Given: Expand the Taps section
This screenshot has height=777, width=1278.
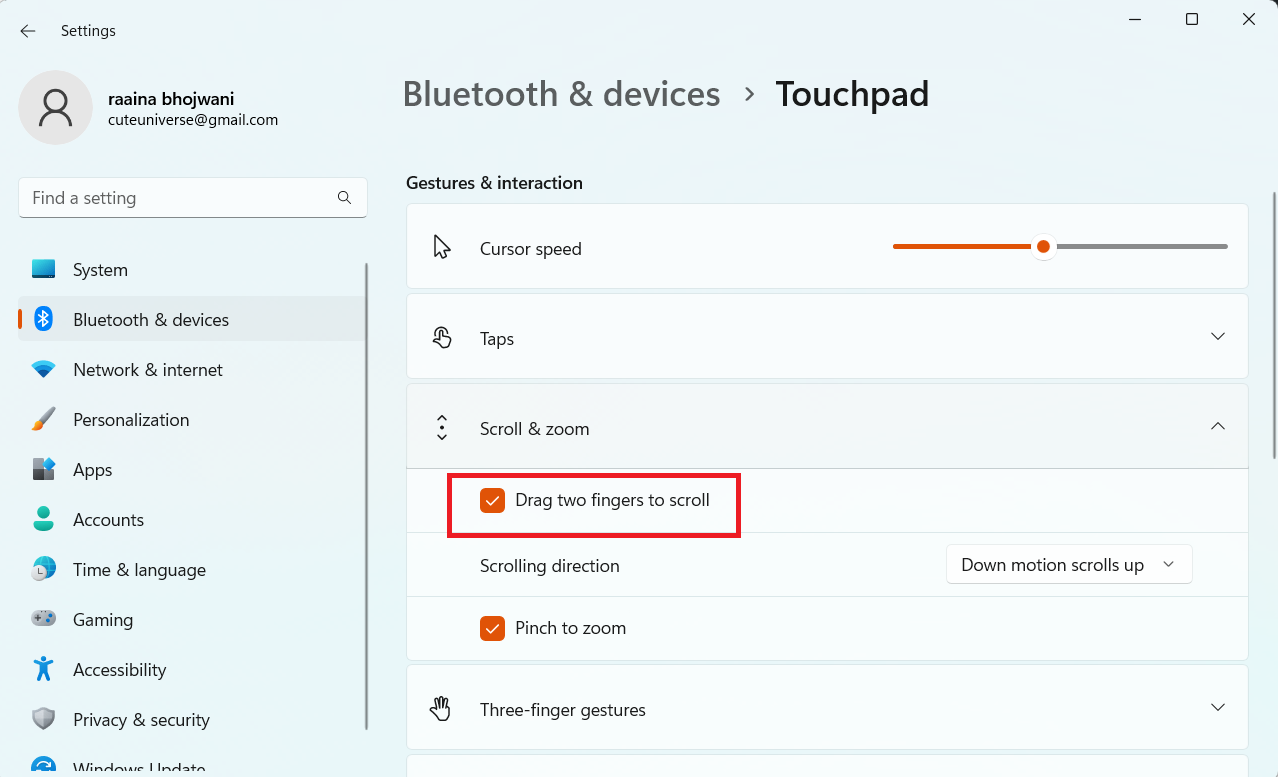Looking at the screenshot, I should (x=1217, y=337).
